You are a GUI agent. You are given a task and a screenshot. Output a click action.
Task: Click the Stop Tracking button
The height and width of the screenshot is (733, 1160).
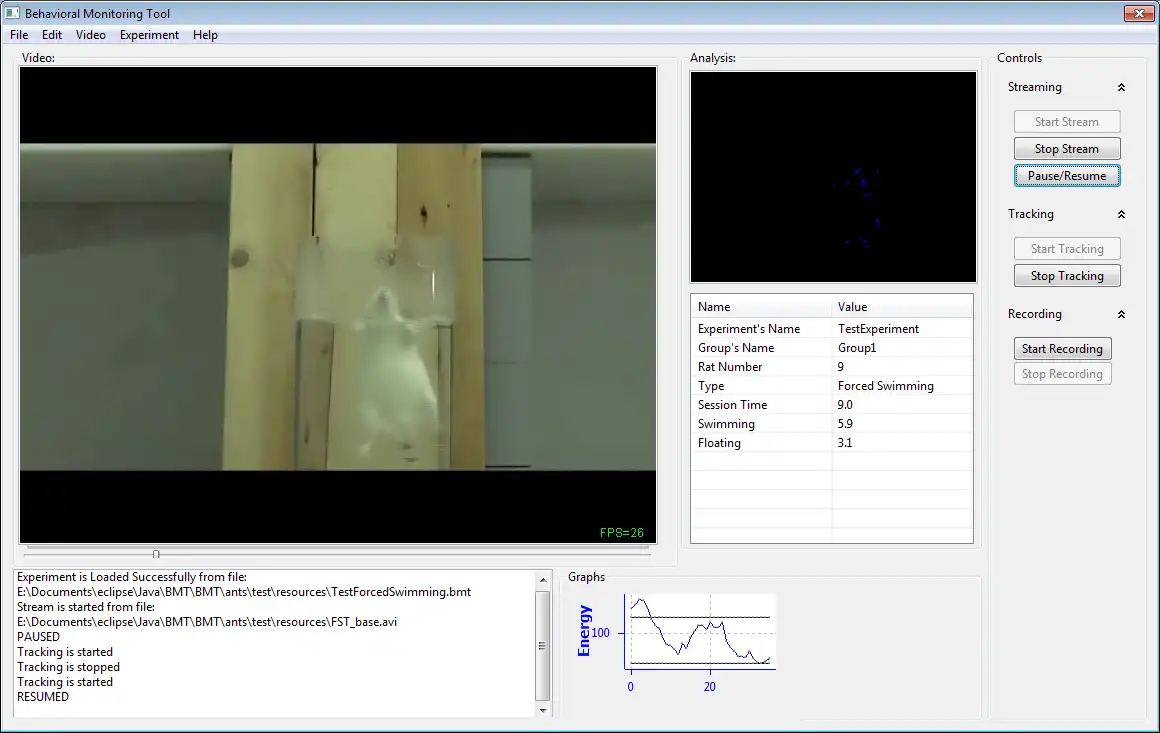[1067, 276]
